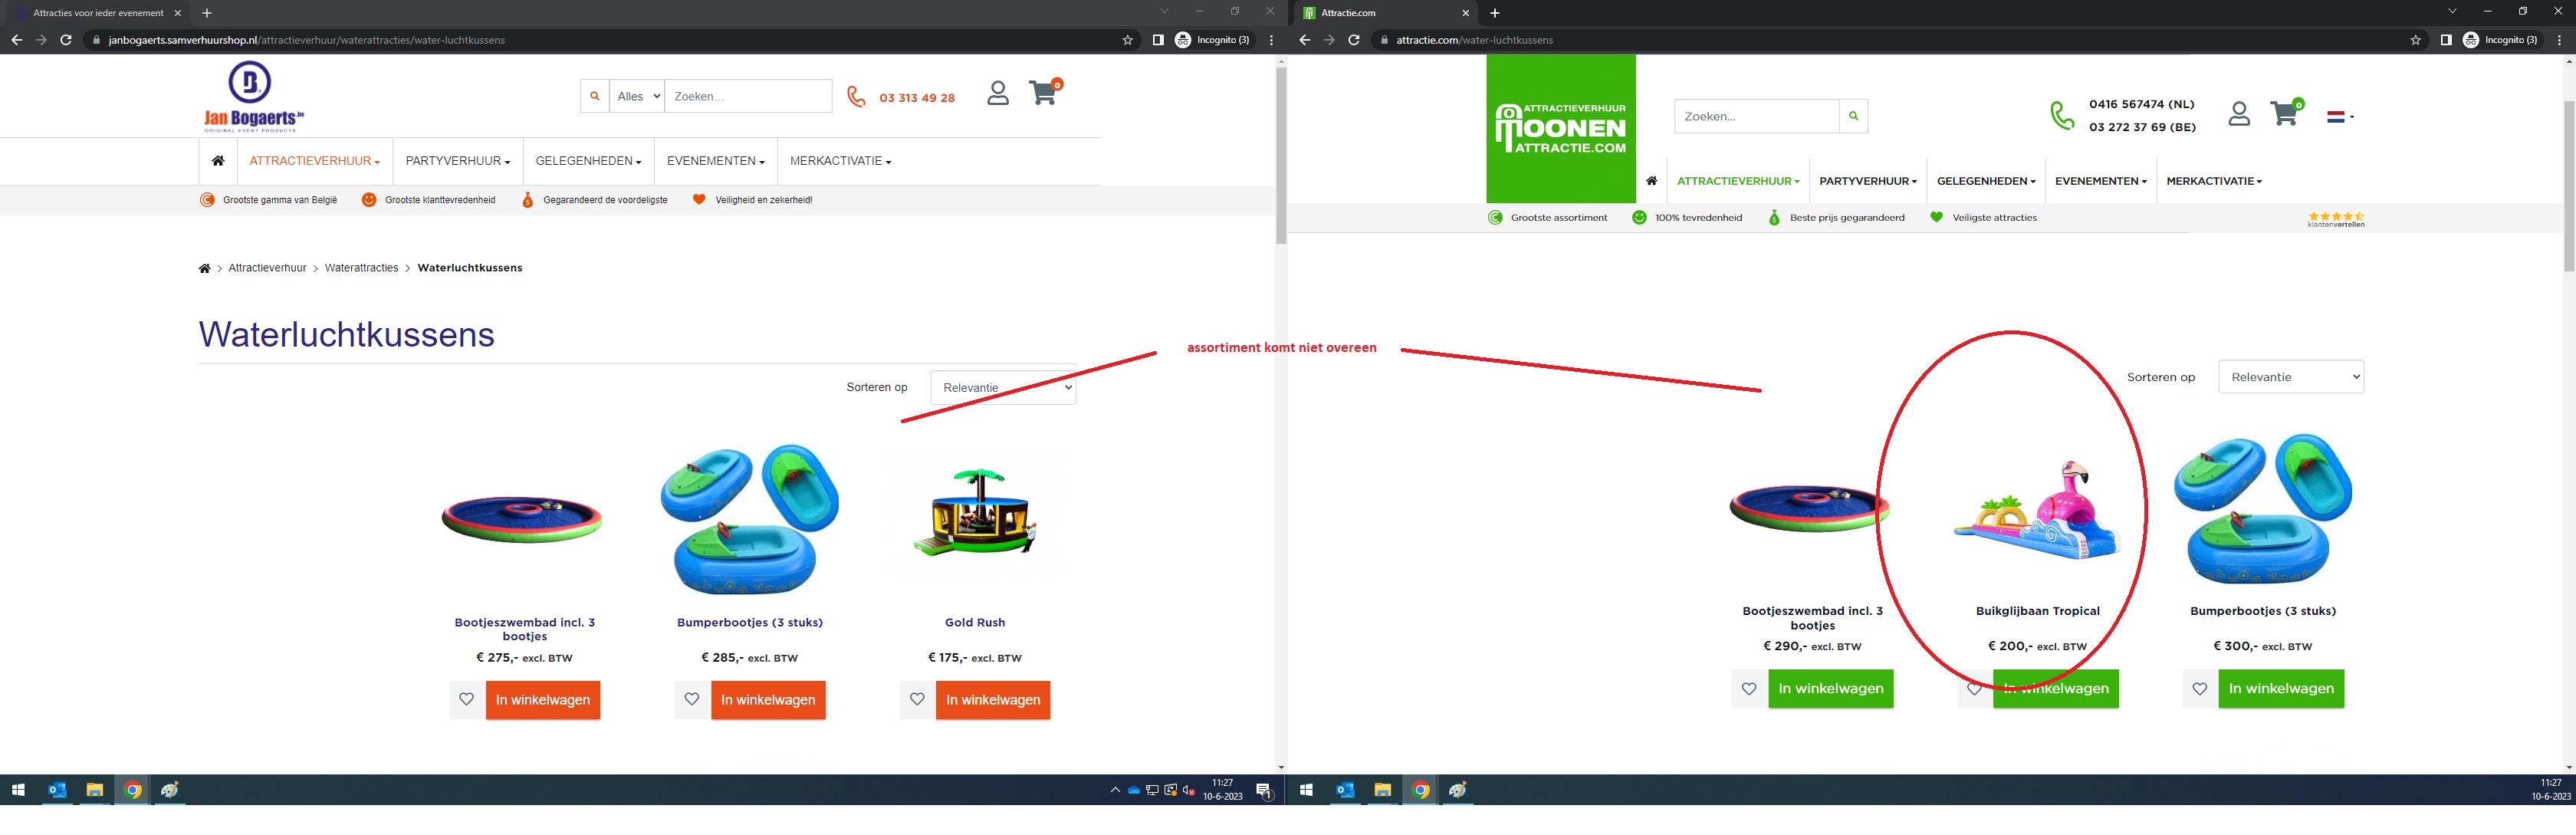Open Attractieverhuur breadcrumb link
2576x835 pixels.
(x=267, y=268)
